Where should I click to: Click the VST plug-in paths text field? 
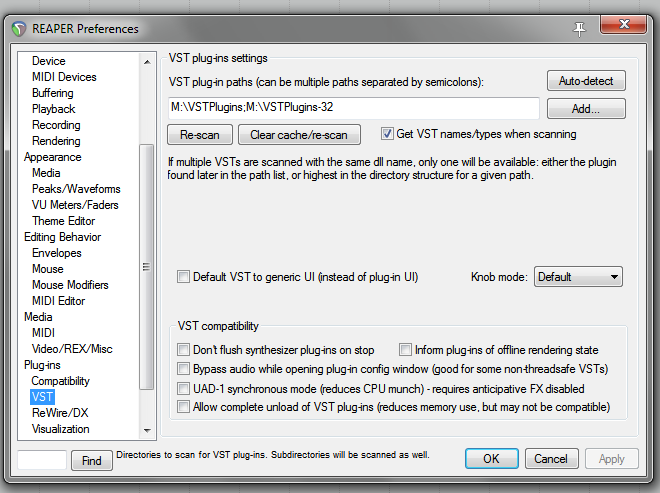click(354, 108)
